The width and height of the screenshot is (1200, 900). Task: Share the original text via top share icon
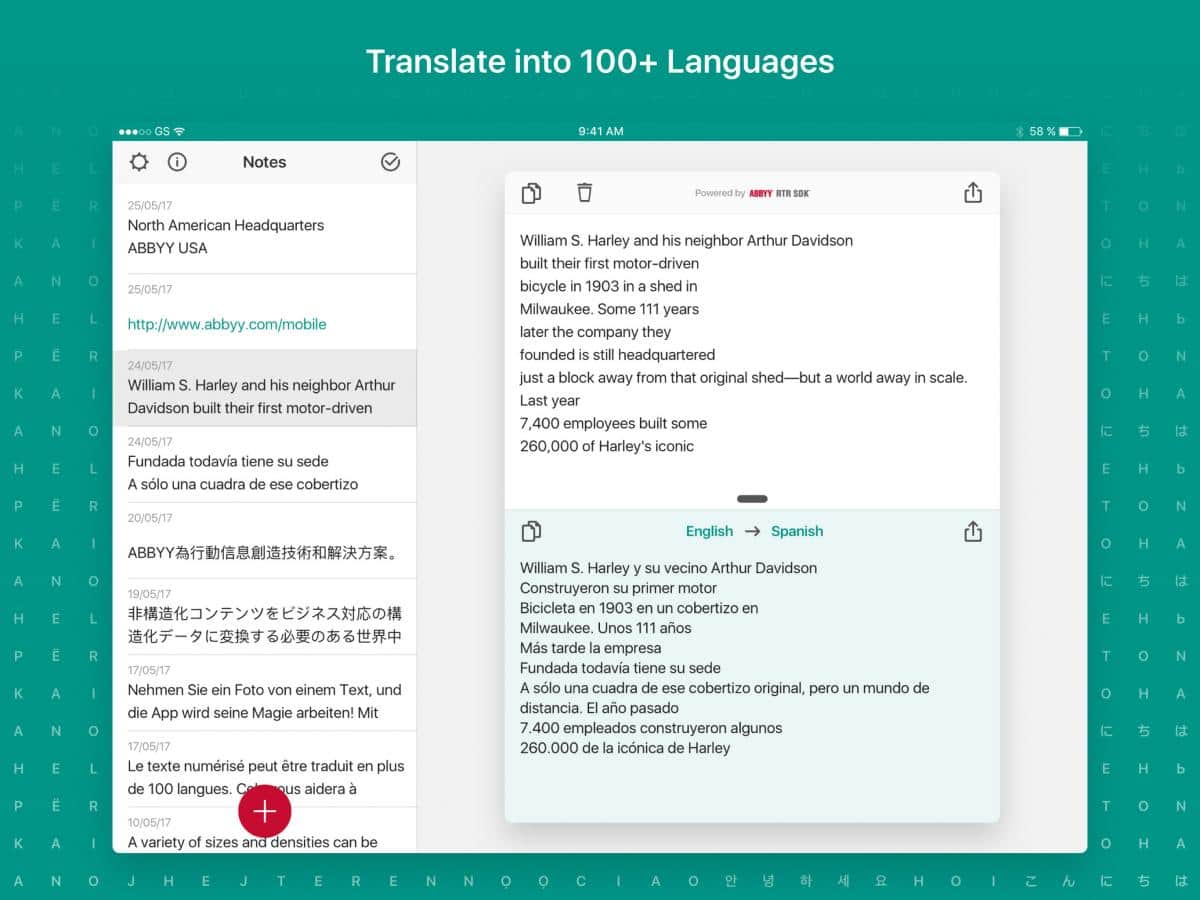coord(973,193)
